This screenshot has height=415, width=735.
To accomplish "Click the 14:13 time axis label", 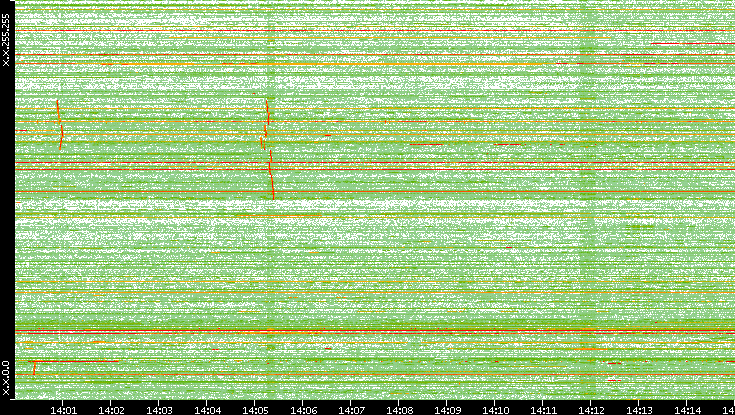I will pyautogui.click(x=639, y=410).
